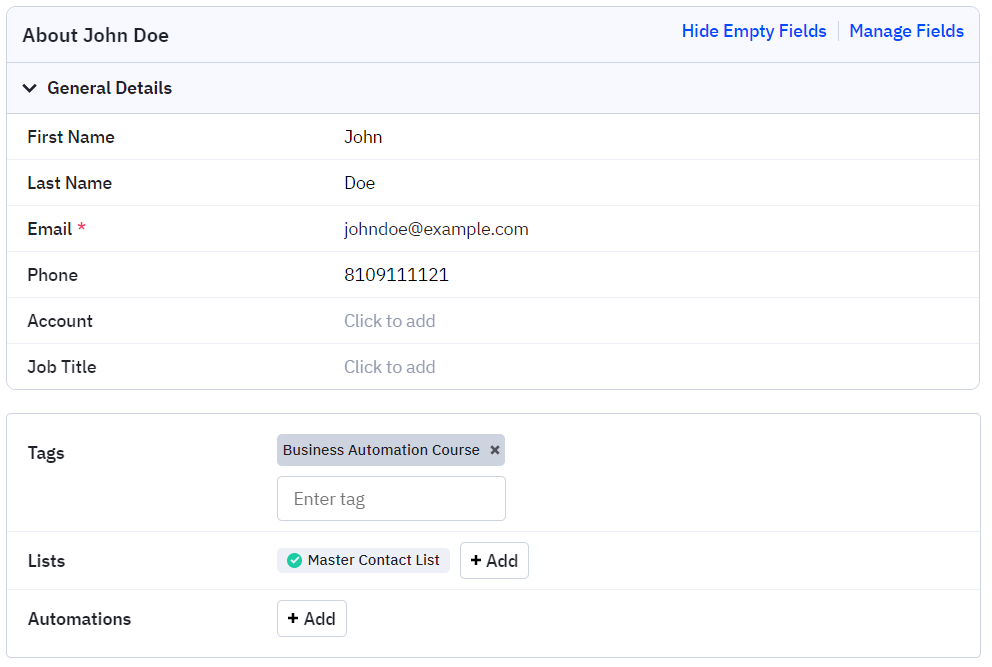Click the green check icon on Master Contact List
This screenshot has height=667, width=992.
(294, 561)
